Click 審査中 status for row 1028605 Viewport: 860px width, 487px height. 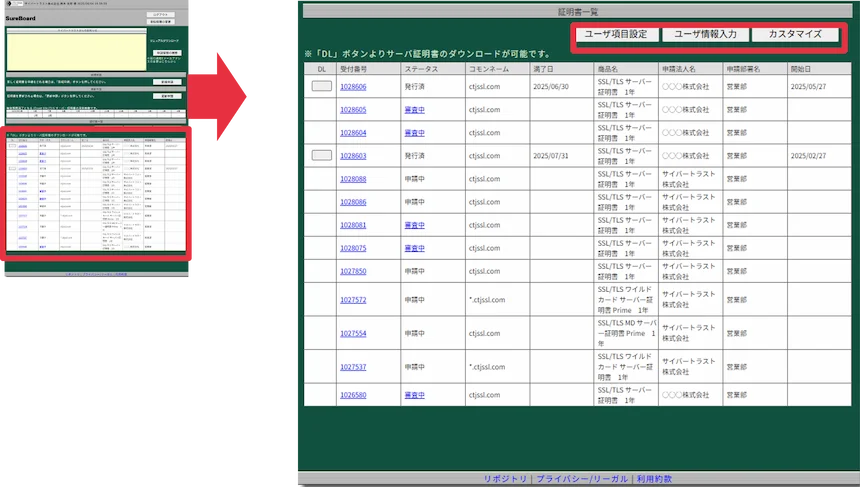point(415,110)
